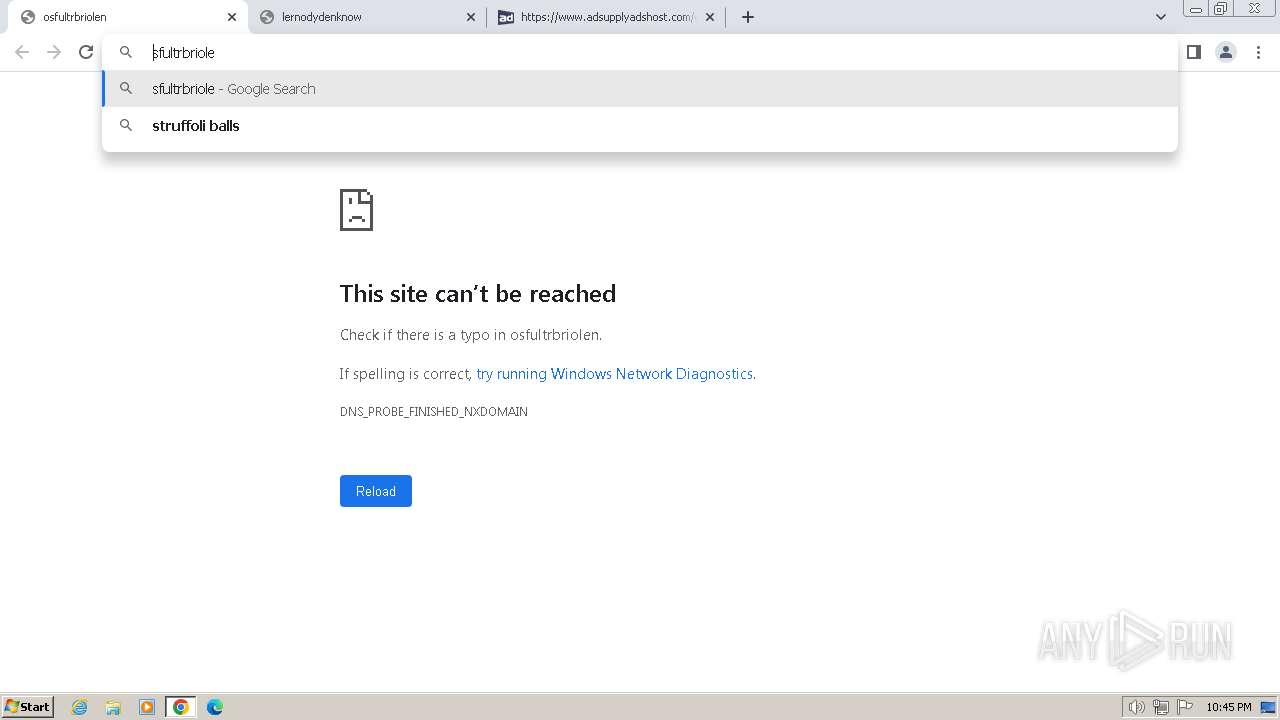This screenshot has width=1280, height=720.
Task: Open Microsoft Edge from taskbar
Action: pyautogui.click(x=215, y=707)
